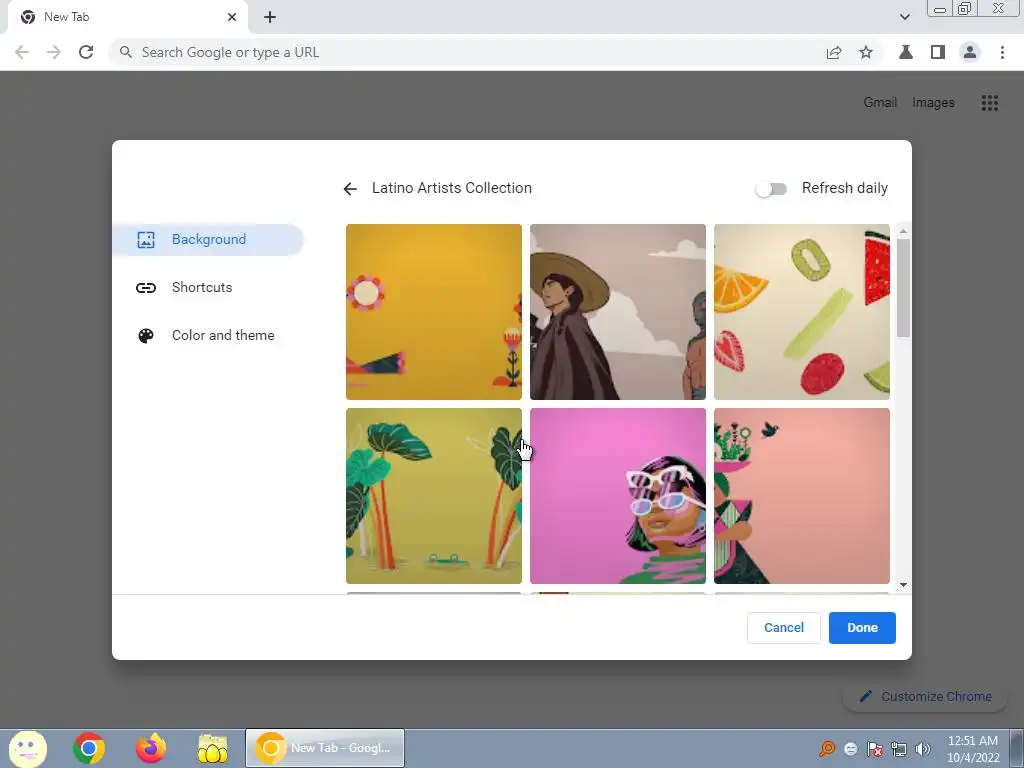Click the flag with red X tray icon
Image resolution: width=1024 pixels, height=768 pixels.
pos(875,749)
